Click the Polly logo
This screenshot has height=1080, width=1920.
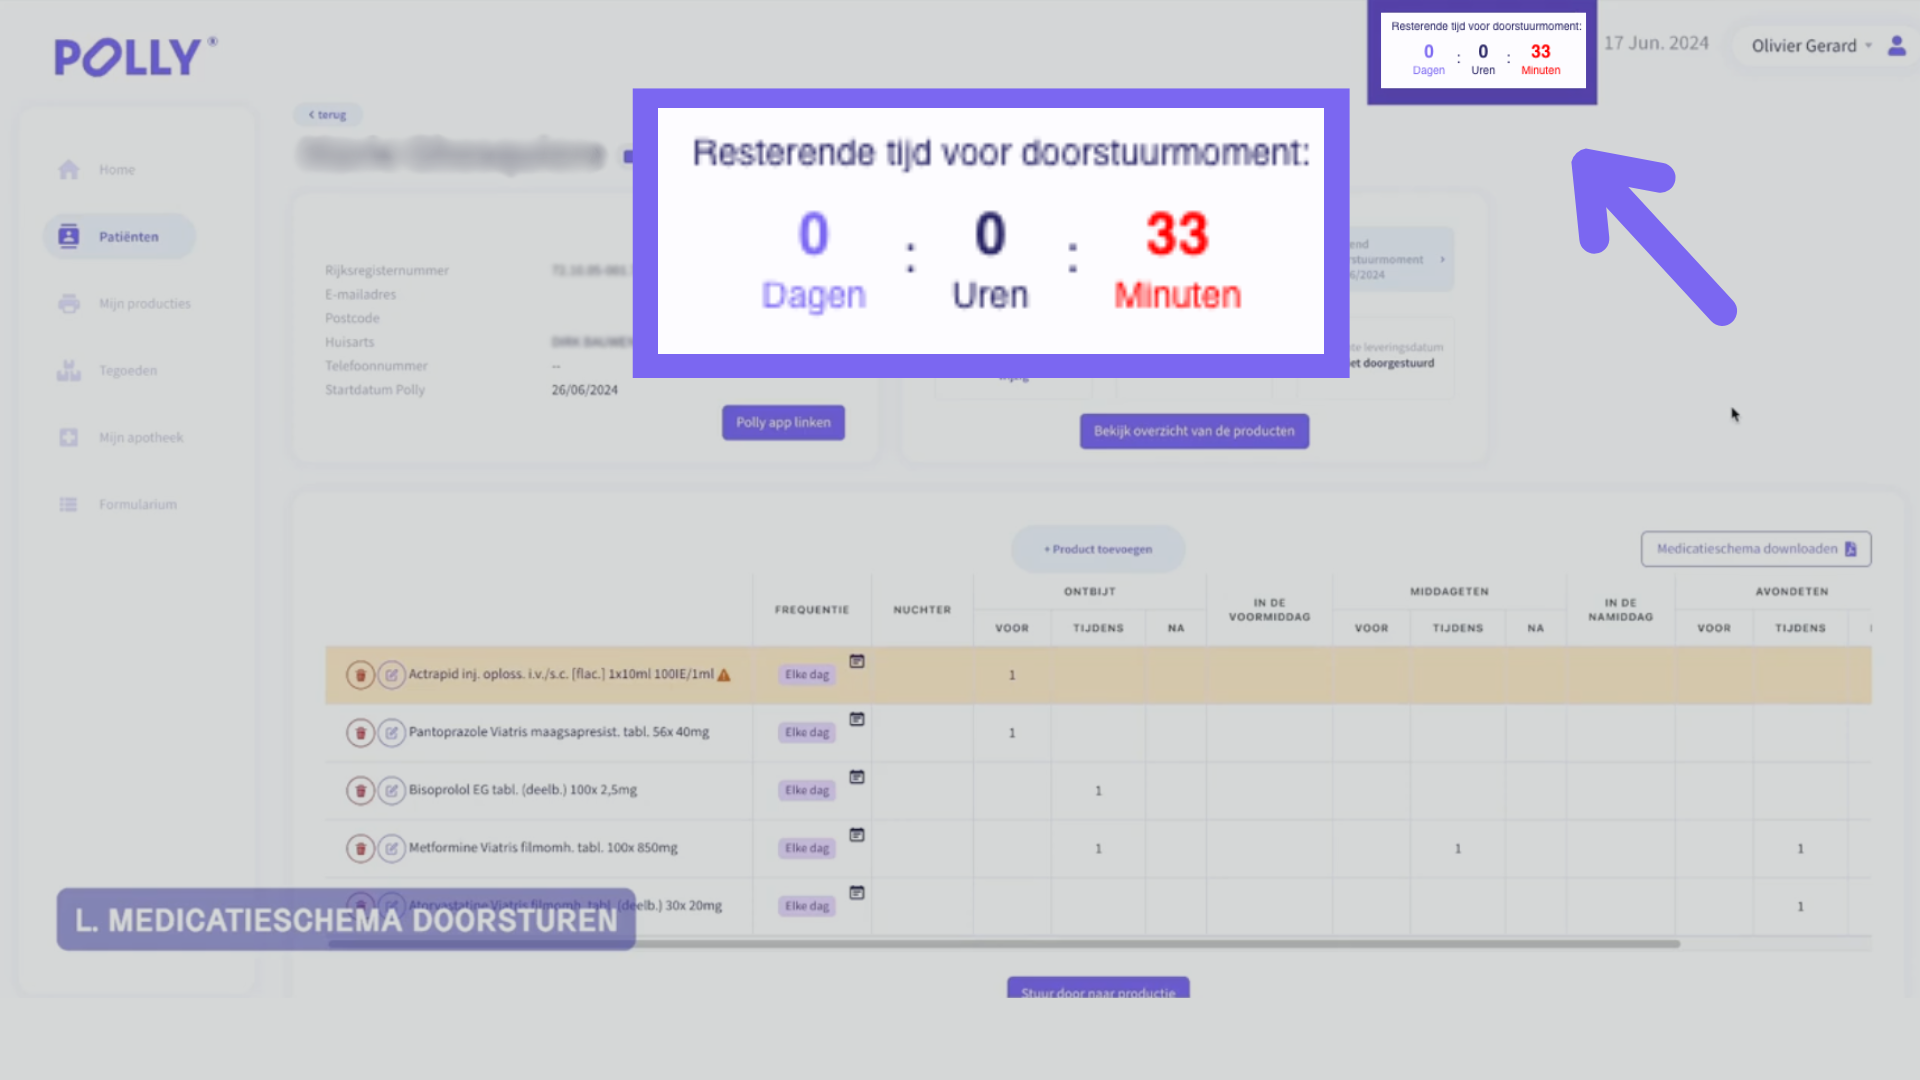[x=135, y=57]
